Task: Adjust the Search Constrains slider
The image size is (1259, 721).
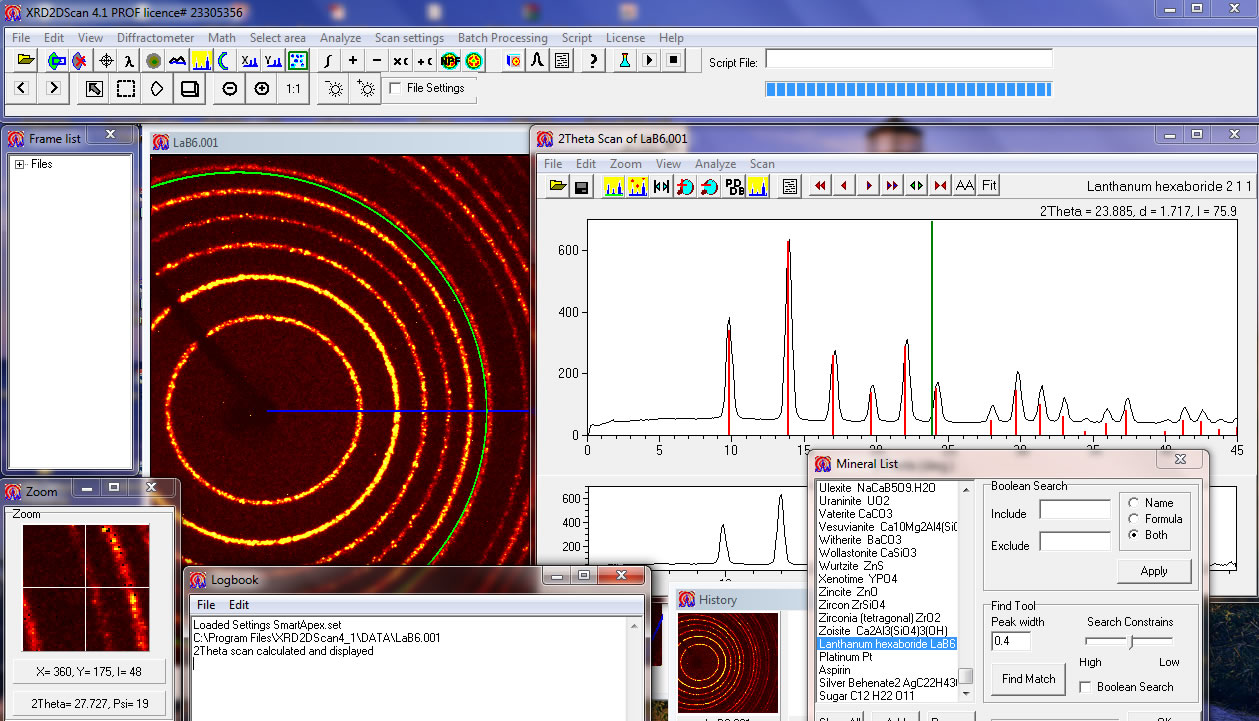Action: (x=1130, y=641)
